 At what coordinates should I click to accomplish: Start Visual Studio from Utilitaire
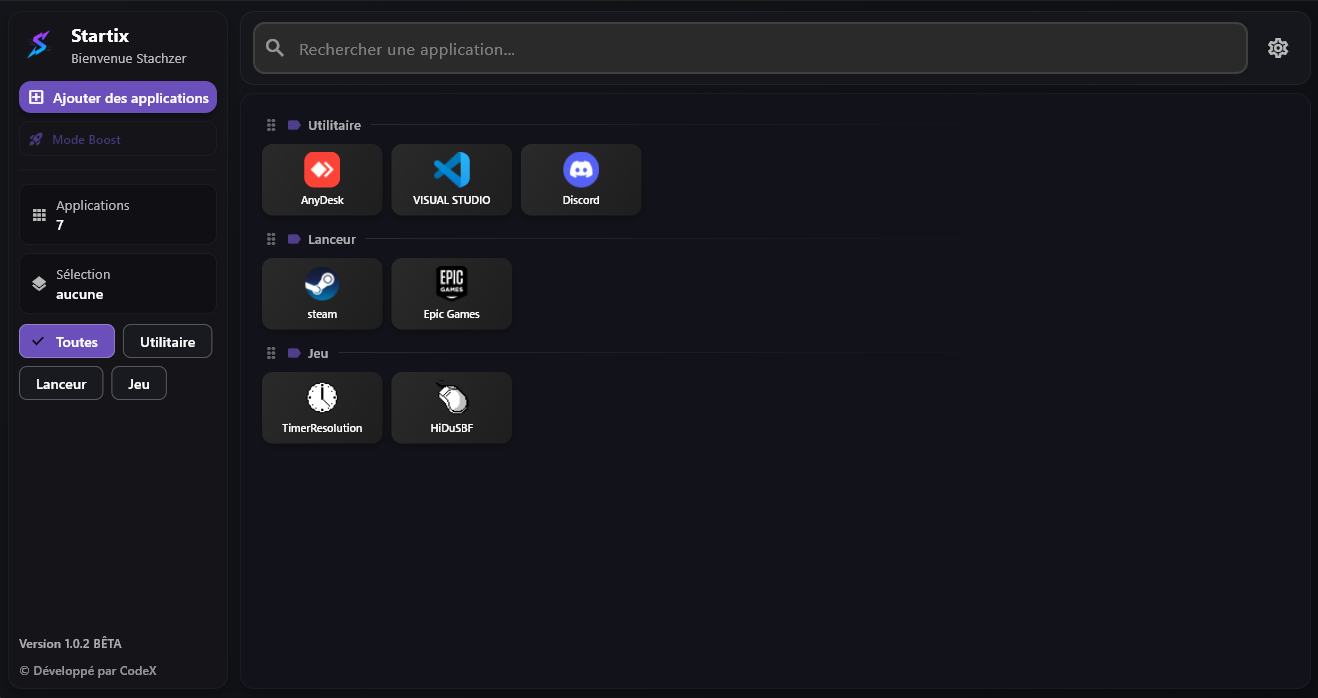coord(451,179)
